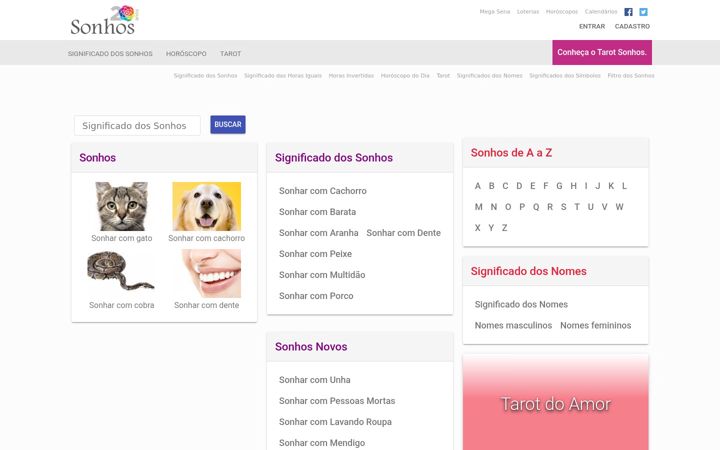Image resolution: width=720 pixels, height=450 pixels.
Task: Select letter A in Sonhos de A a Z
Action: 478,186
